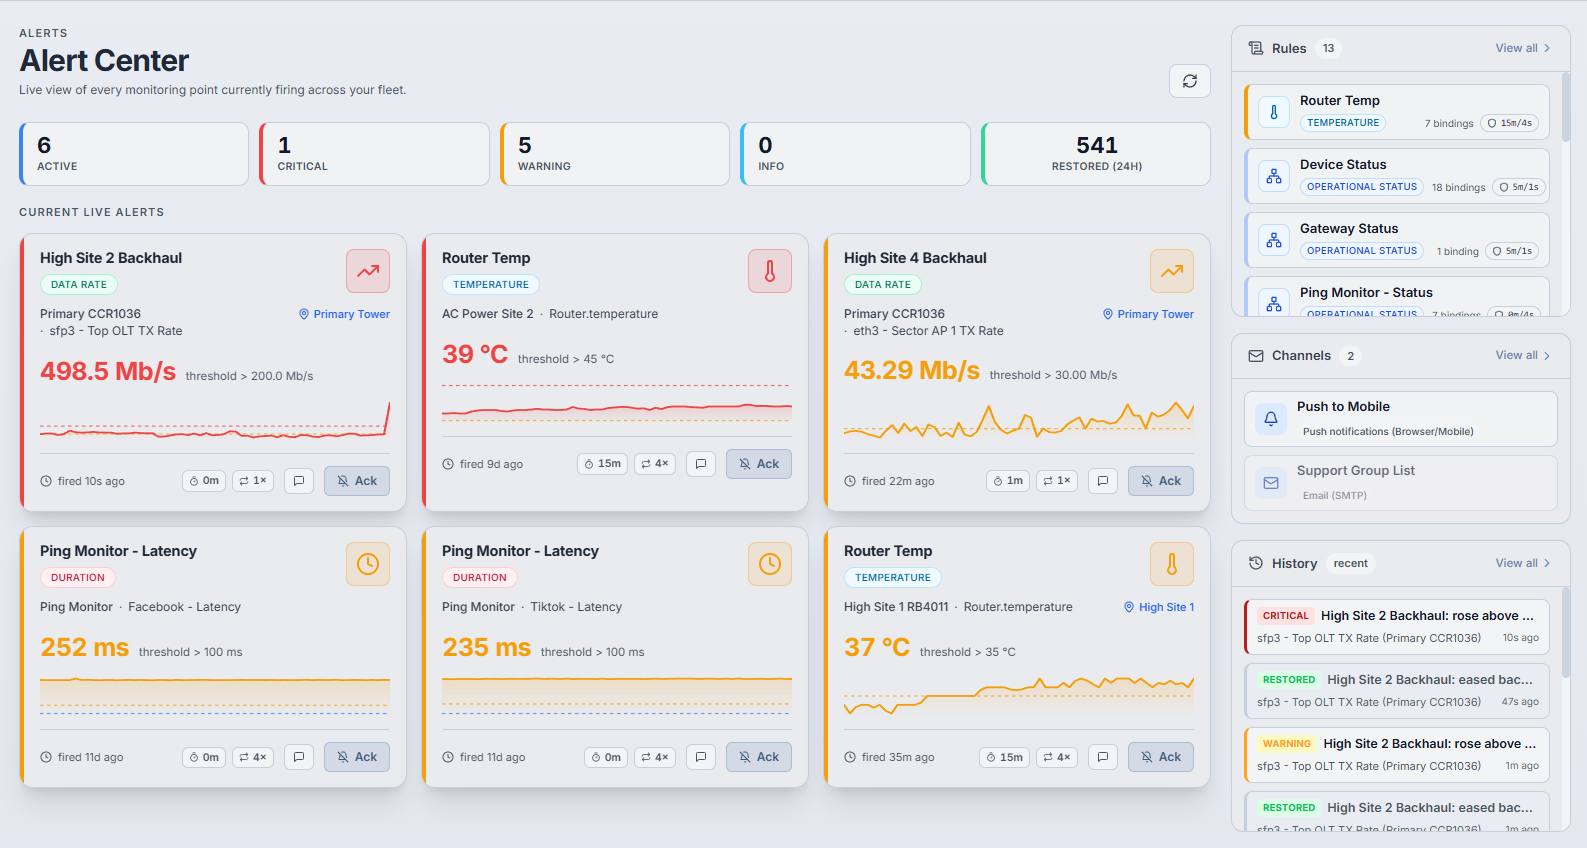Click network icon of Device Status rule
1587x848 pixels.
click(x=1274, y=176)
